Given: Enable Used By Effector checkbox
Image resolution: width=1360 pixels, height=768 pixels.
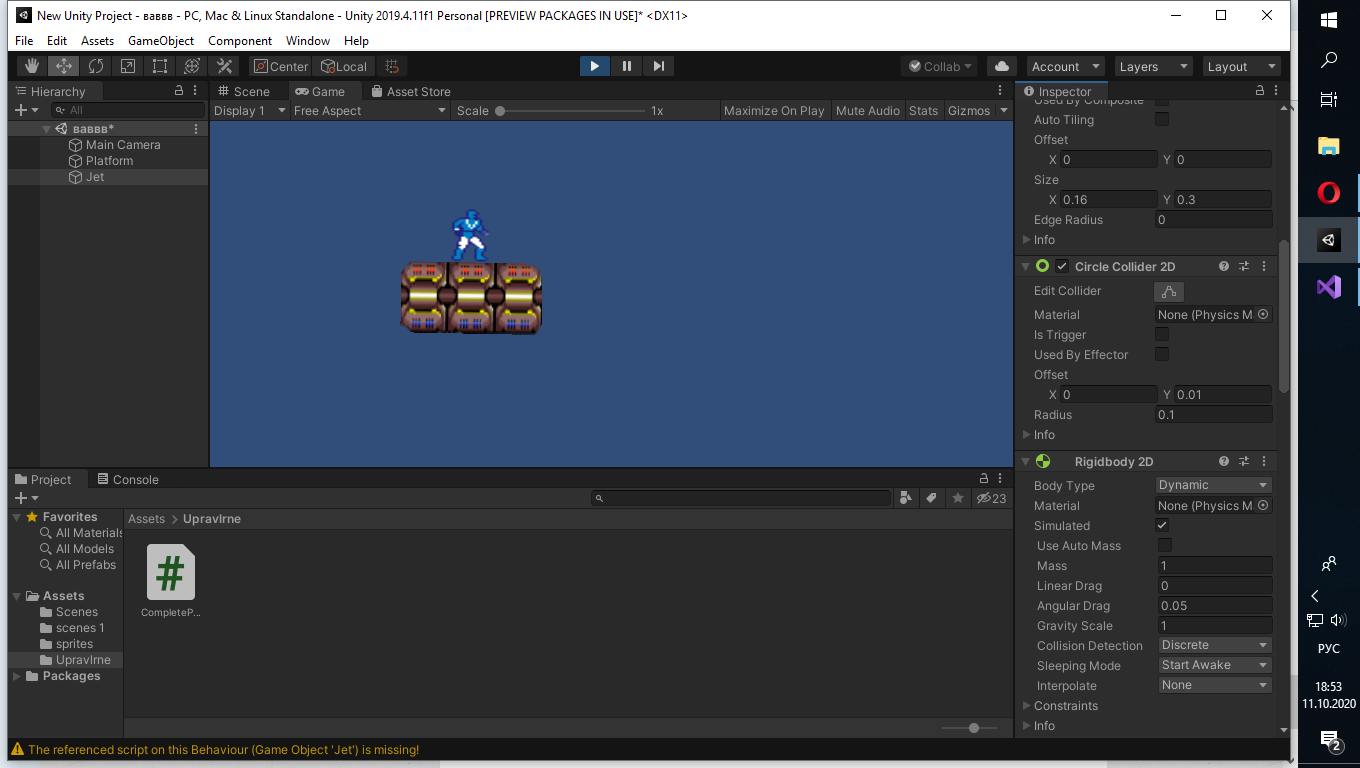Looking at the screenshot, I should [1162, 354].
